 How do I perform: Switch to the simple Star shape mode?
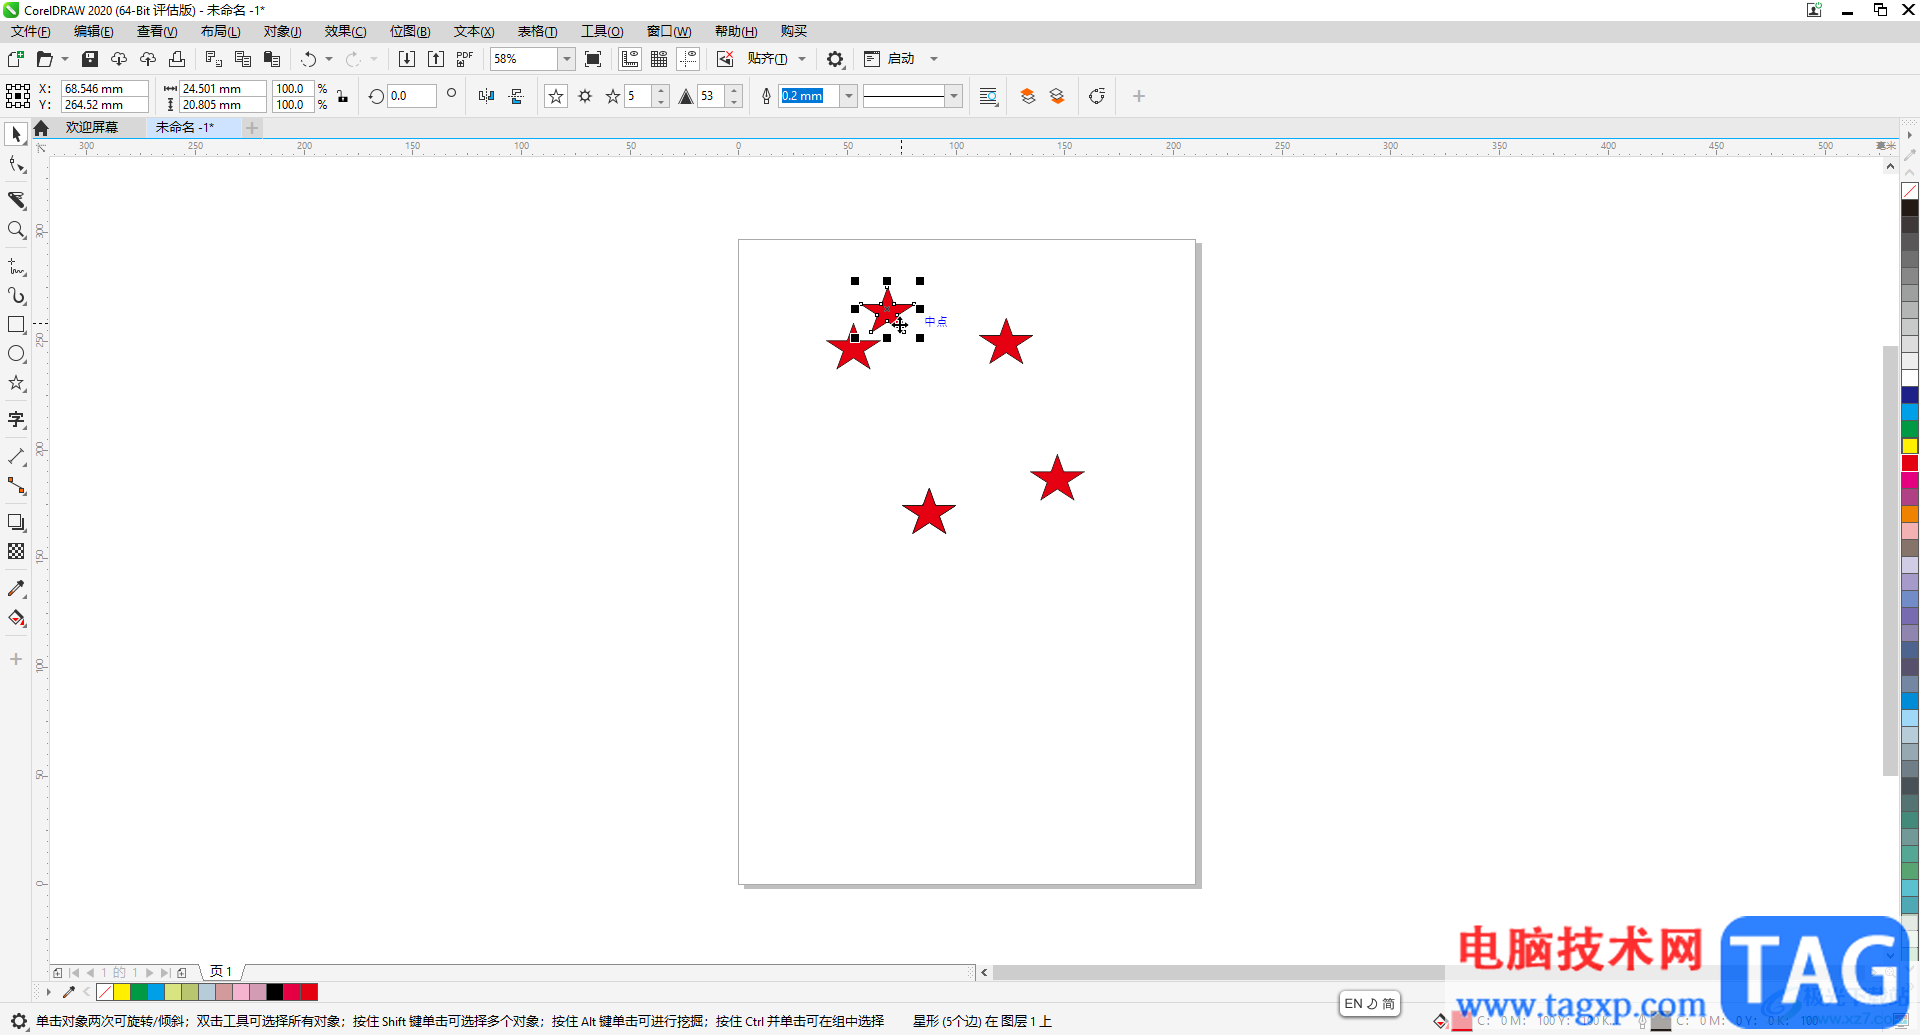click(x=556, y=96)
